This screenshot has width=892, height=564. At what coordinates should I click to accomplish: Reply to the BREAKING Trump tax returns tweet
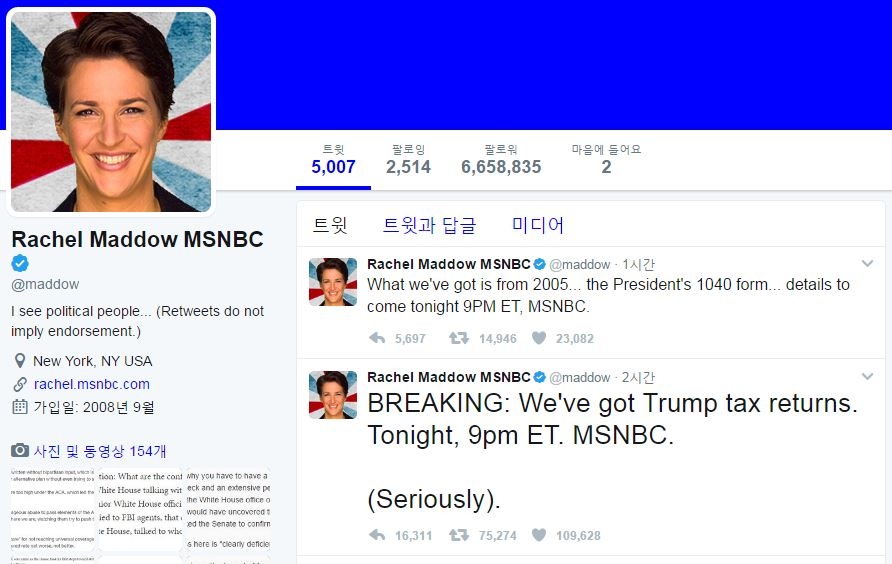tap(377, 536)
